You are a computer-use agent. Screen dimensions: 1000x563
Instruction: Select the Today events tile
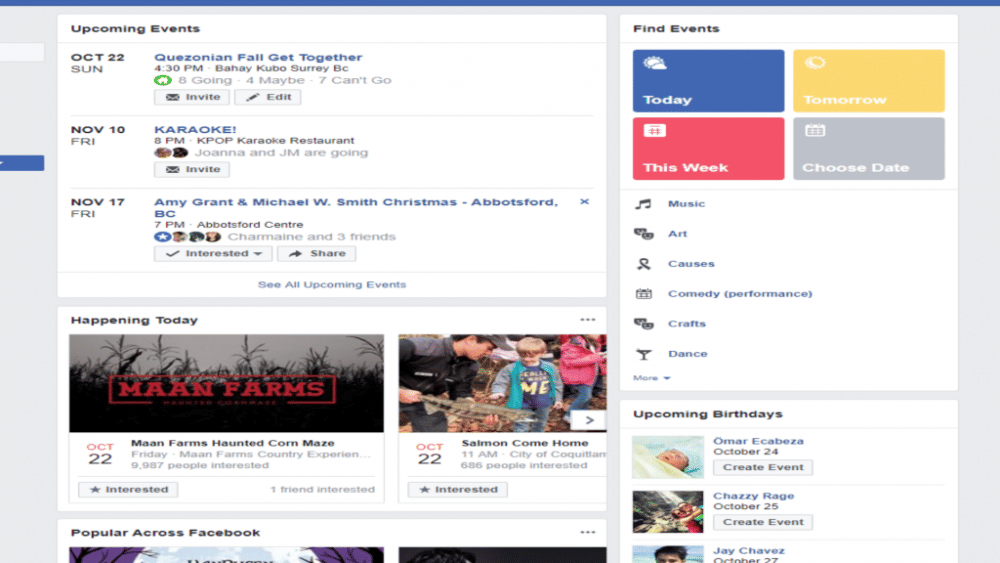pos(708,81)
